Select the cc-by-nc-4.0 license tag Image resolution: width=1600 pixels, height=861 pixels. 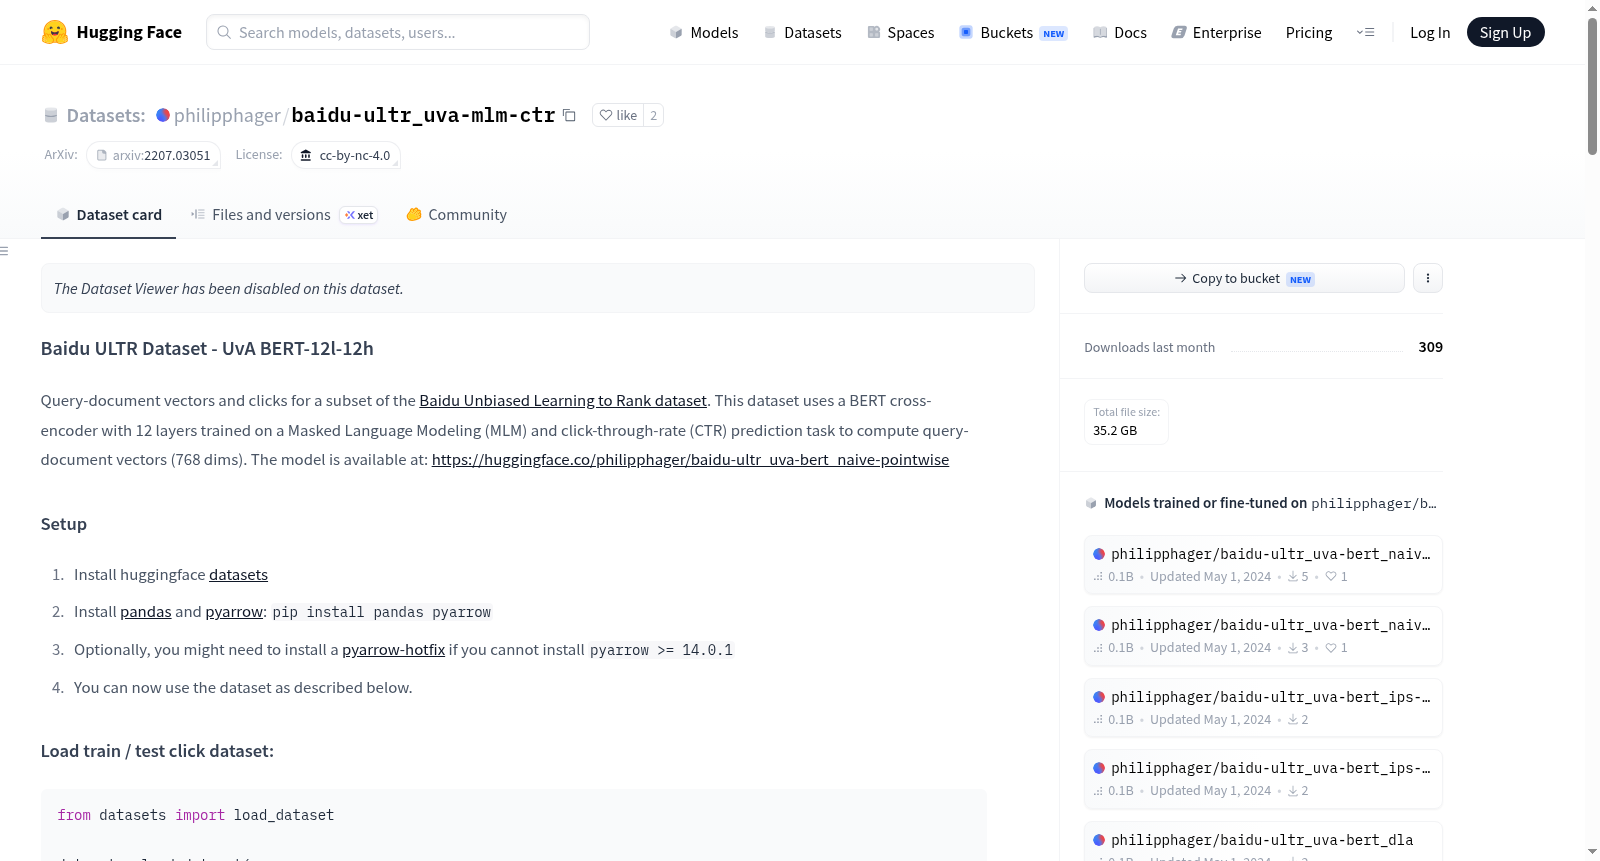tap(346, 155)
